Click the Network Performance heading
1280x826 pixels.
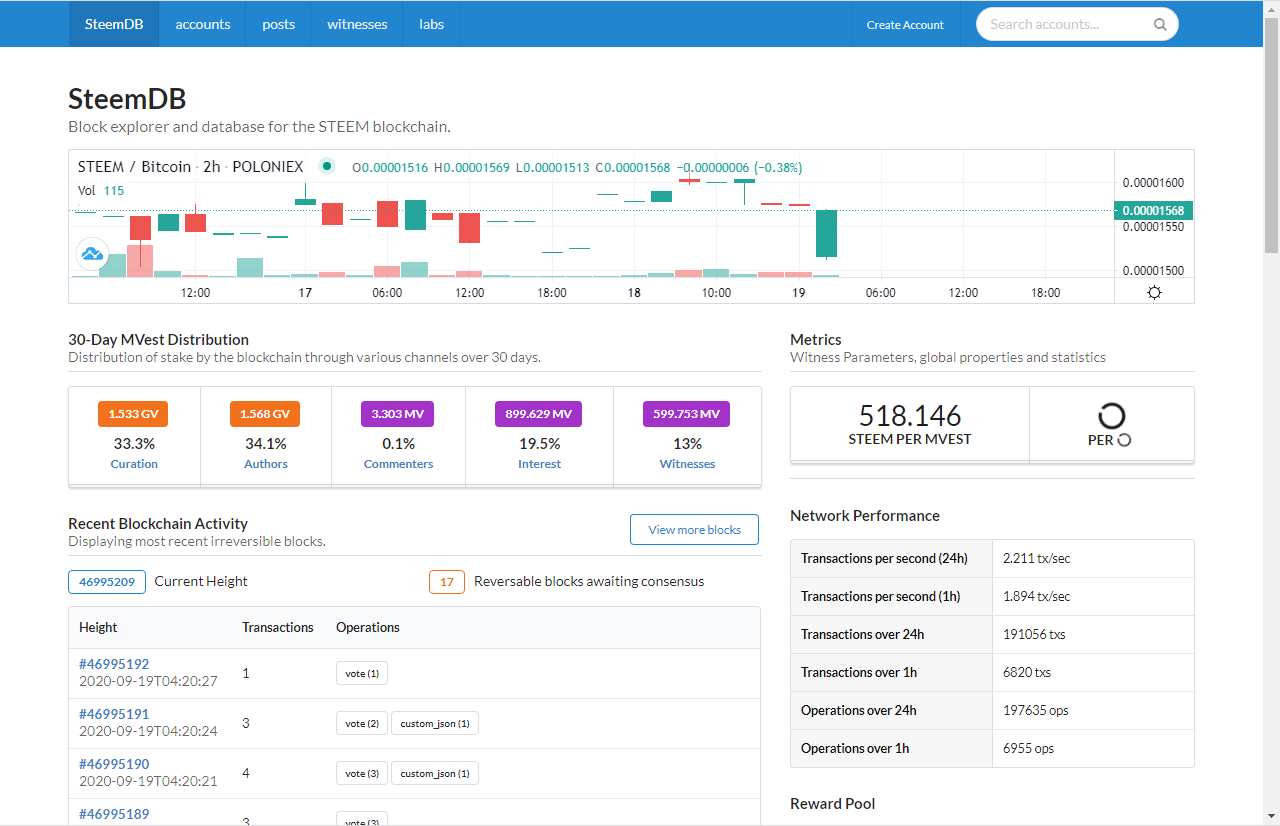(x=865, y=516)
